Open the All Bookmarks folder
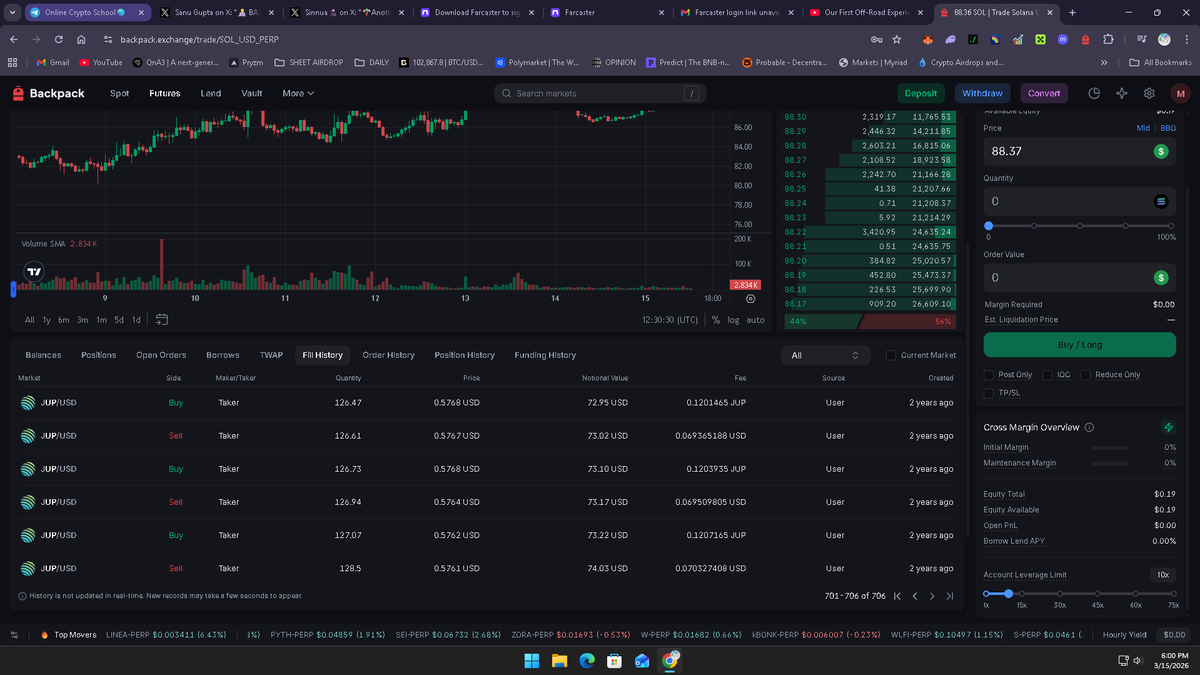Viewport: 1200px width, 675px height. click(1160, 62)
